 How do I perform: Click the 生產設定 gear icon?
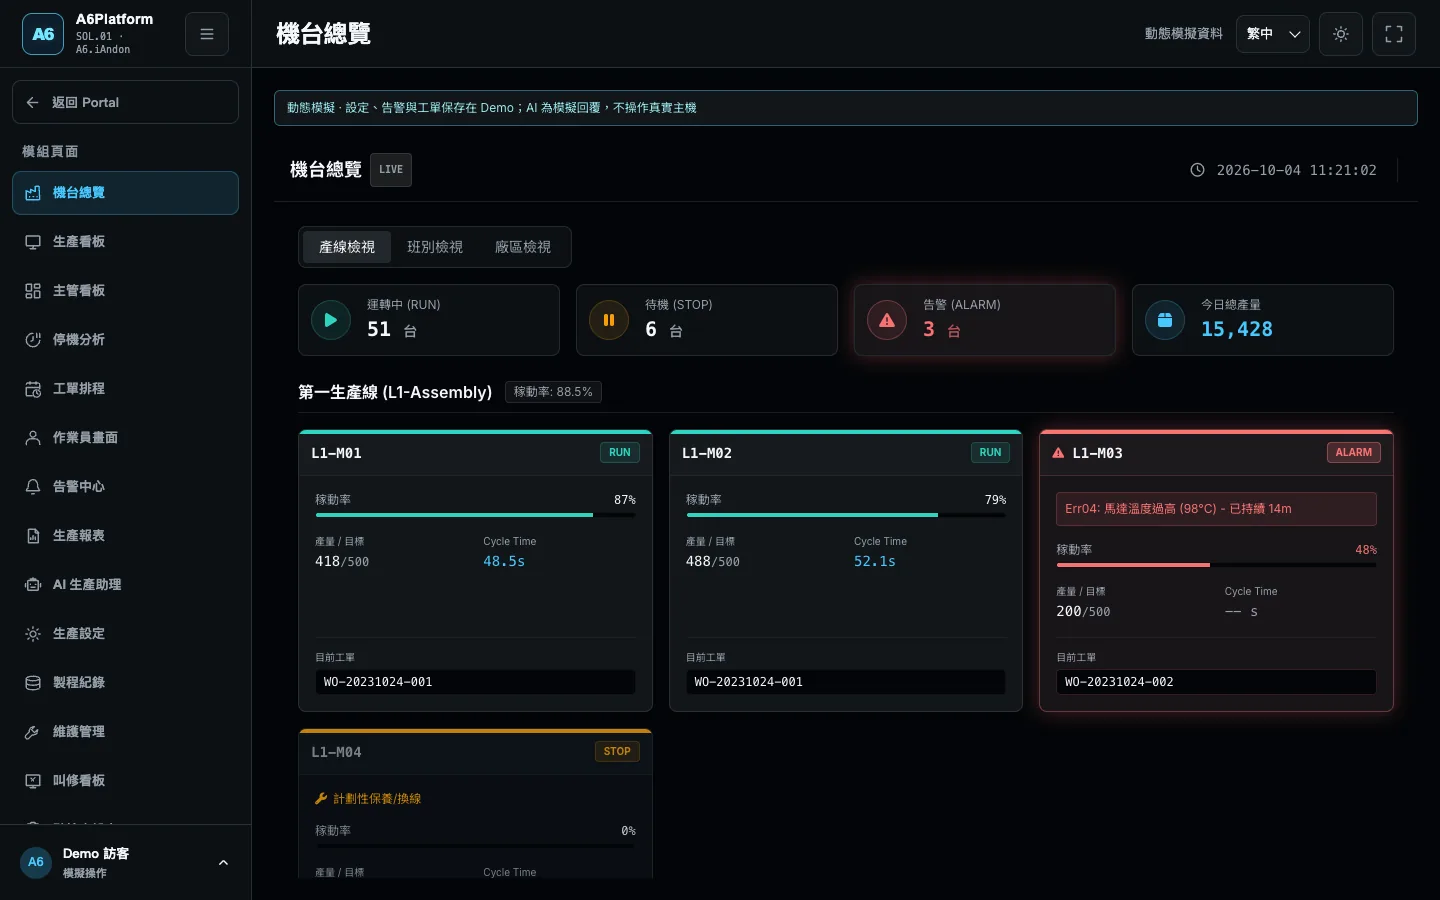(33, 634)
